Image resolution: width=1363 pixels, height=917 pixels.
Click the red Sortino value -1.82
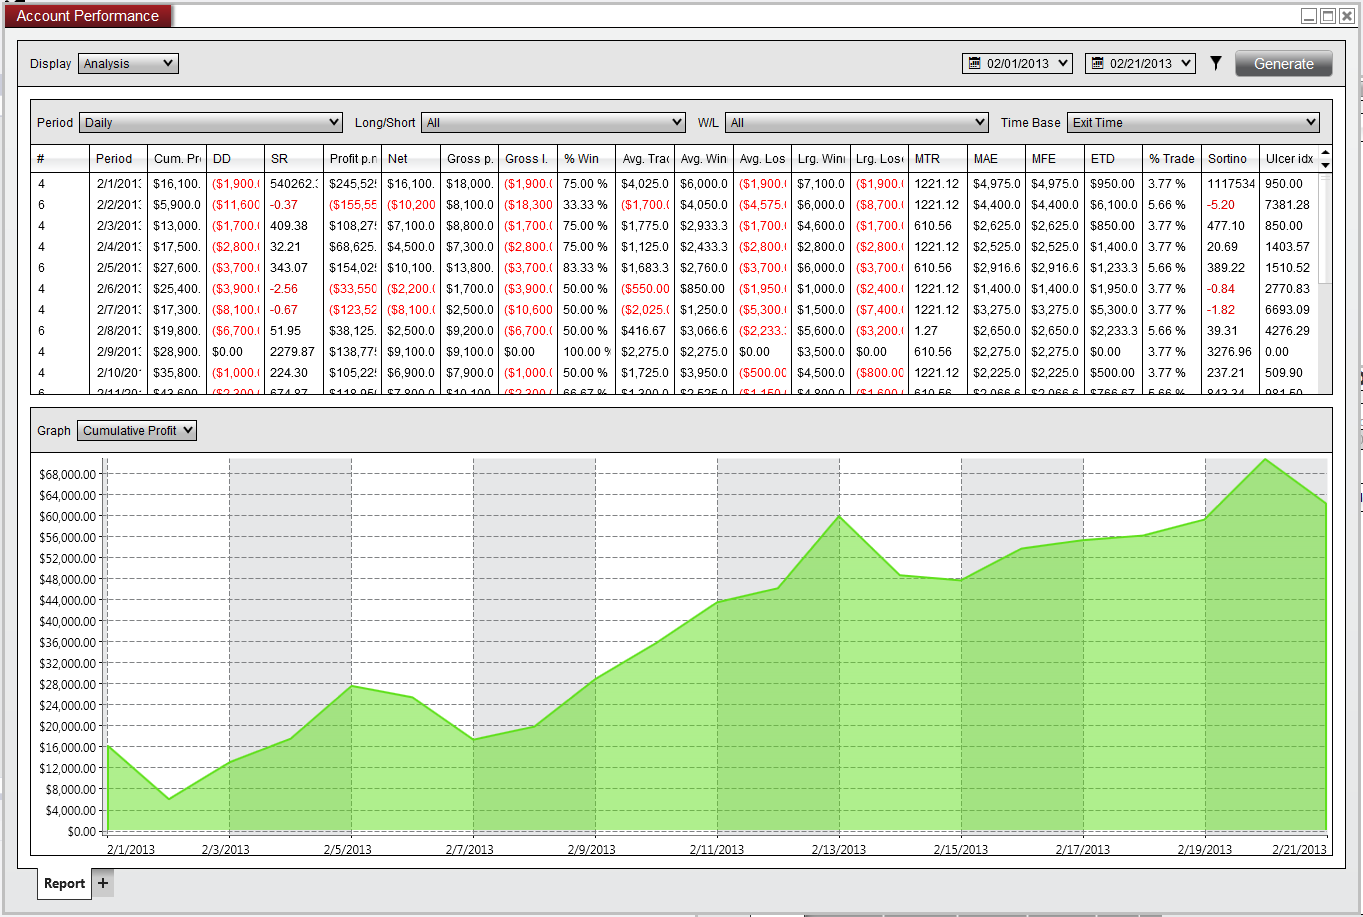click(1220, 310)
